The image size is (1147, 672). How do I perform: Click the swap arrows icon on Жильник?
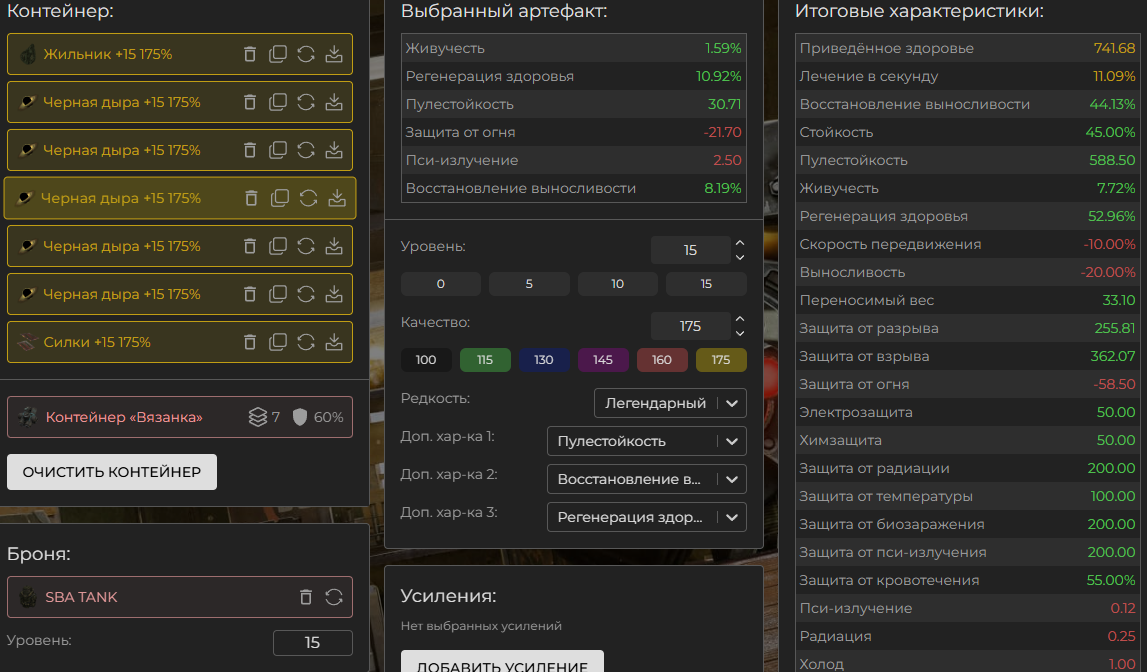[306, 54]
